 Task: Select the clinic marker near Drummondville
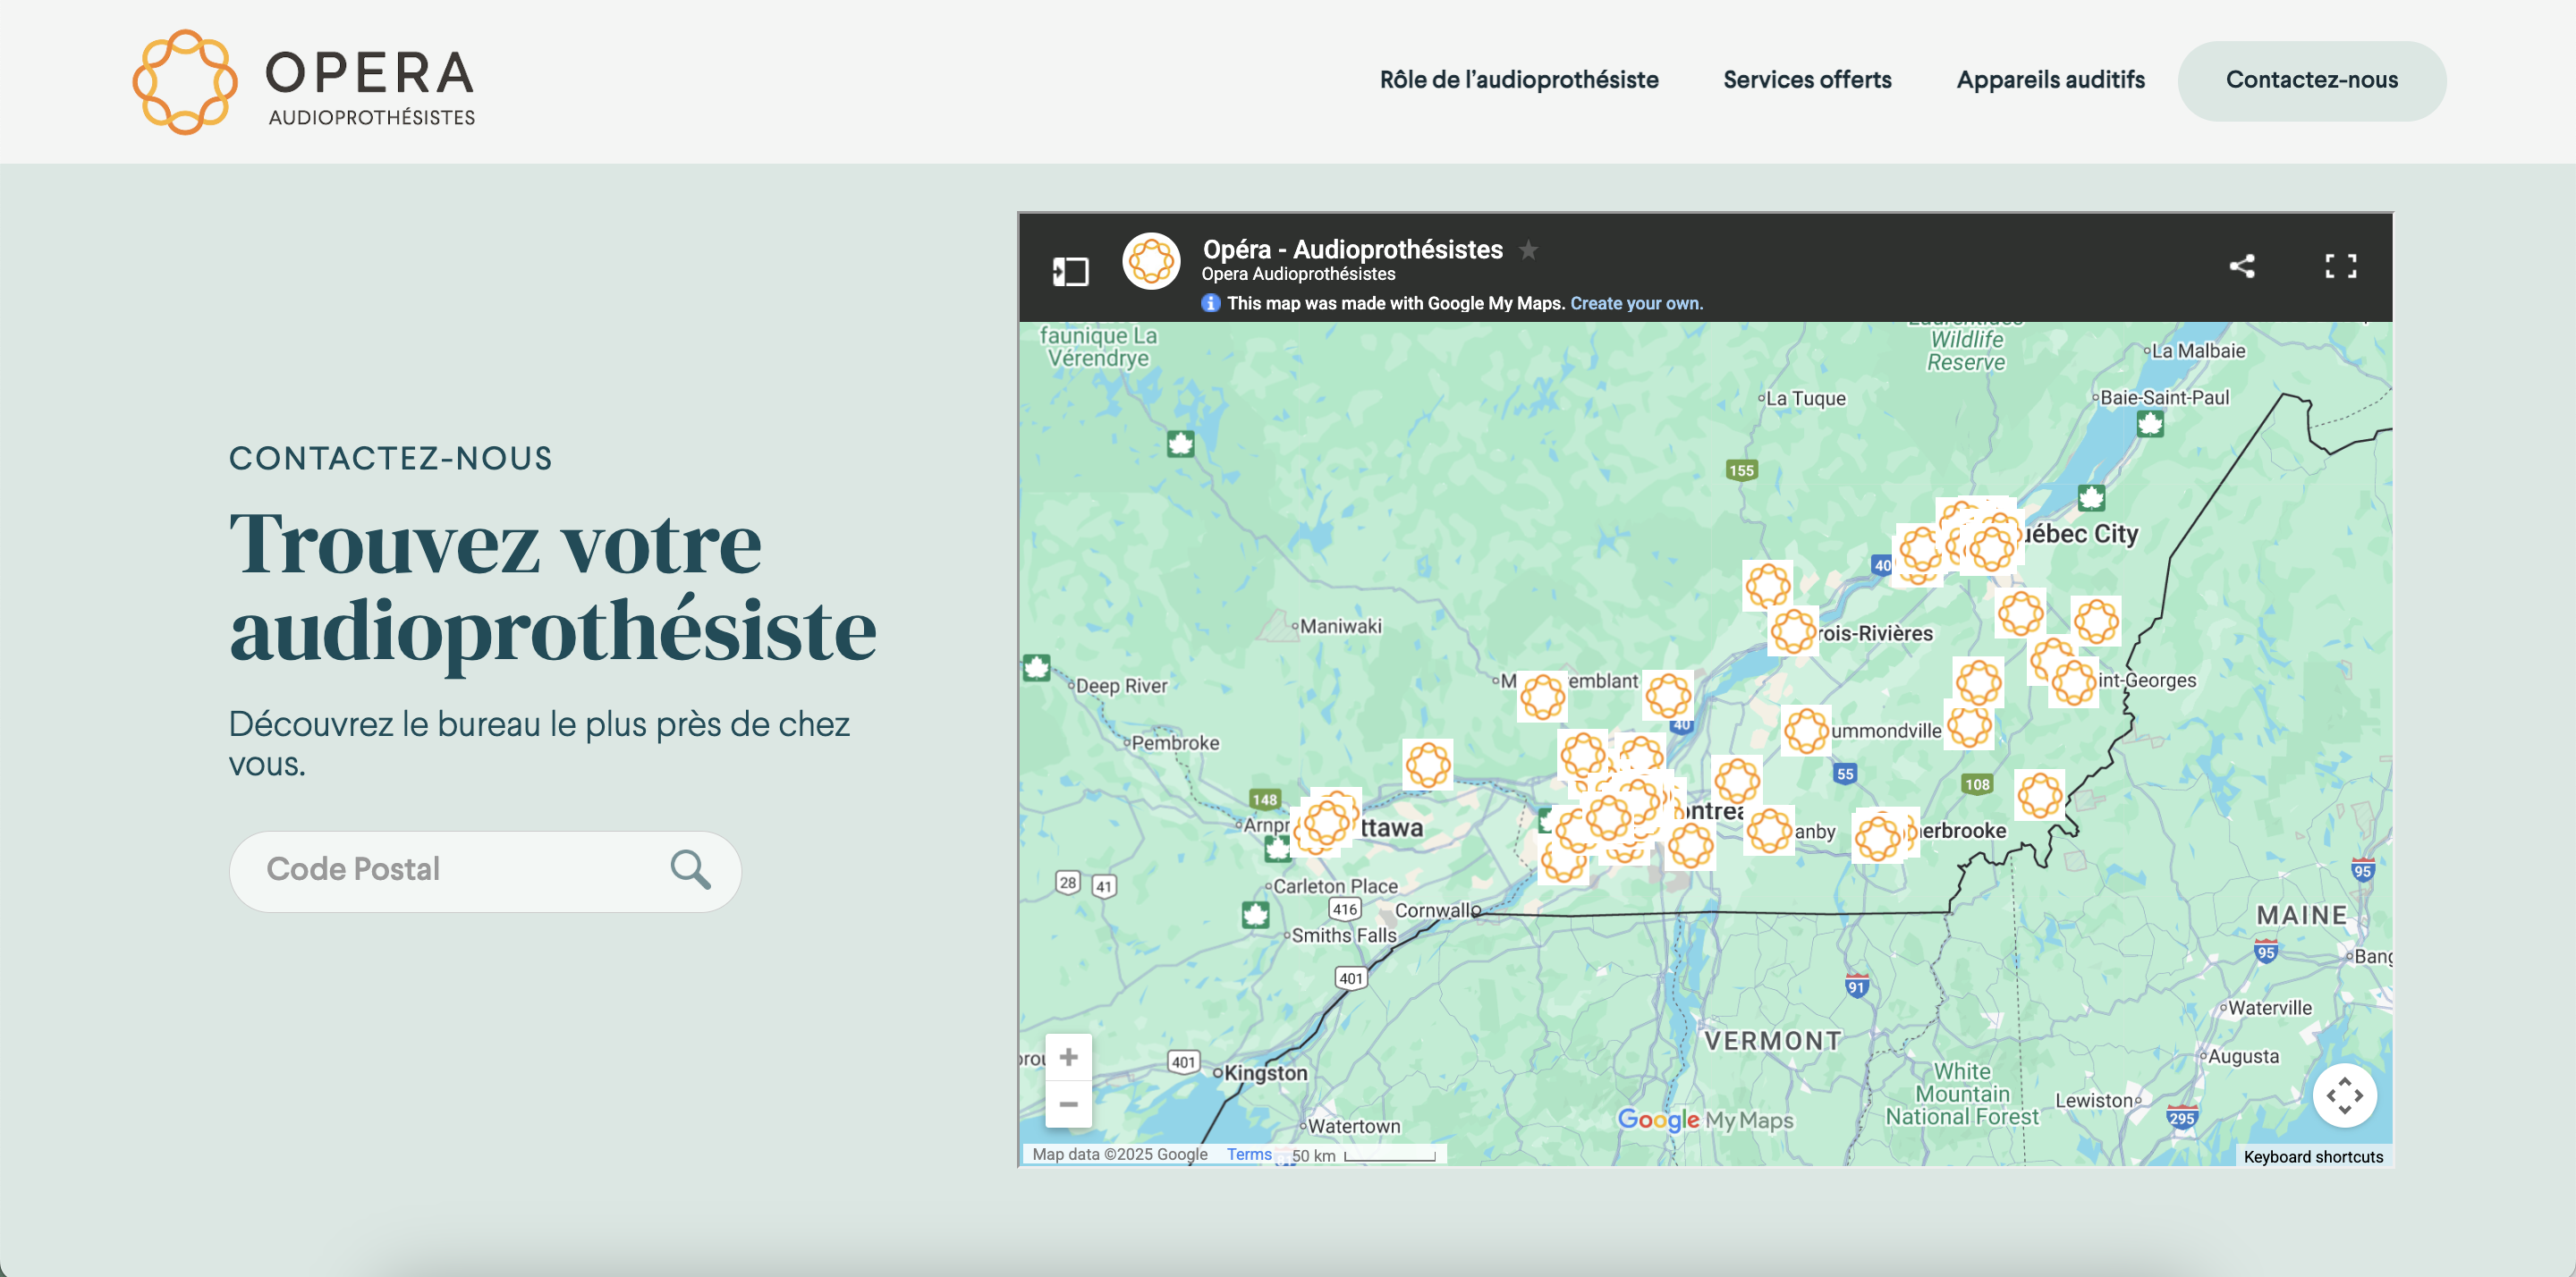1806,731
